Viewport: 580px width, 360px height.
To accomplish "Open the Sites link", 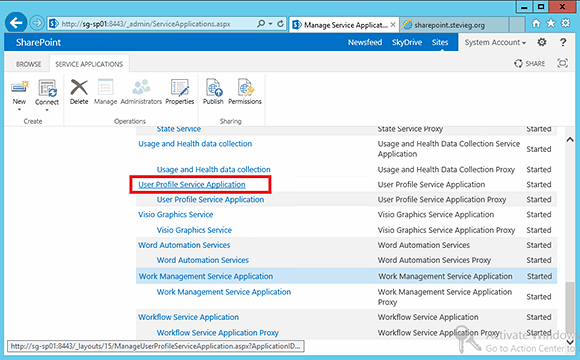I will pos(440,43).
